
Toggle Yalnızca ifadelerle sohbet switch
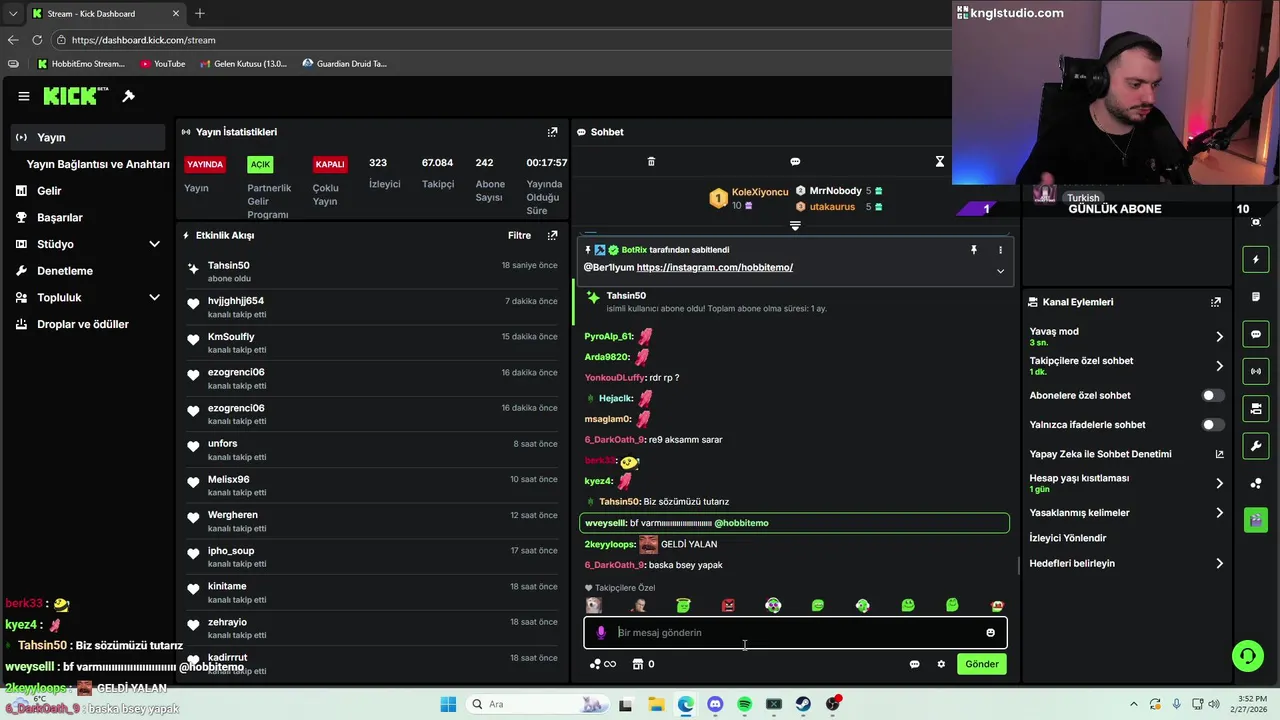pyautogui.click(x=1212, y=425)
